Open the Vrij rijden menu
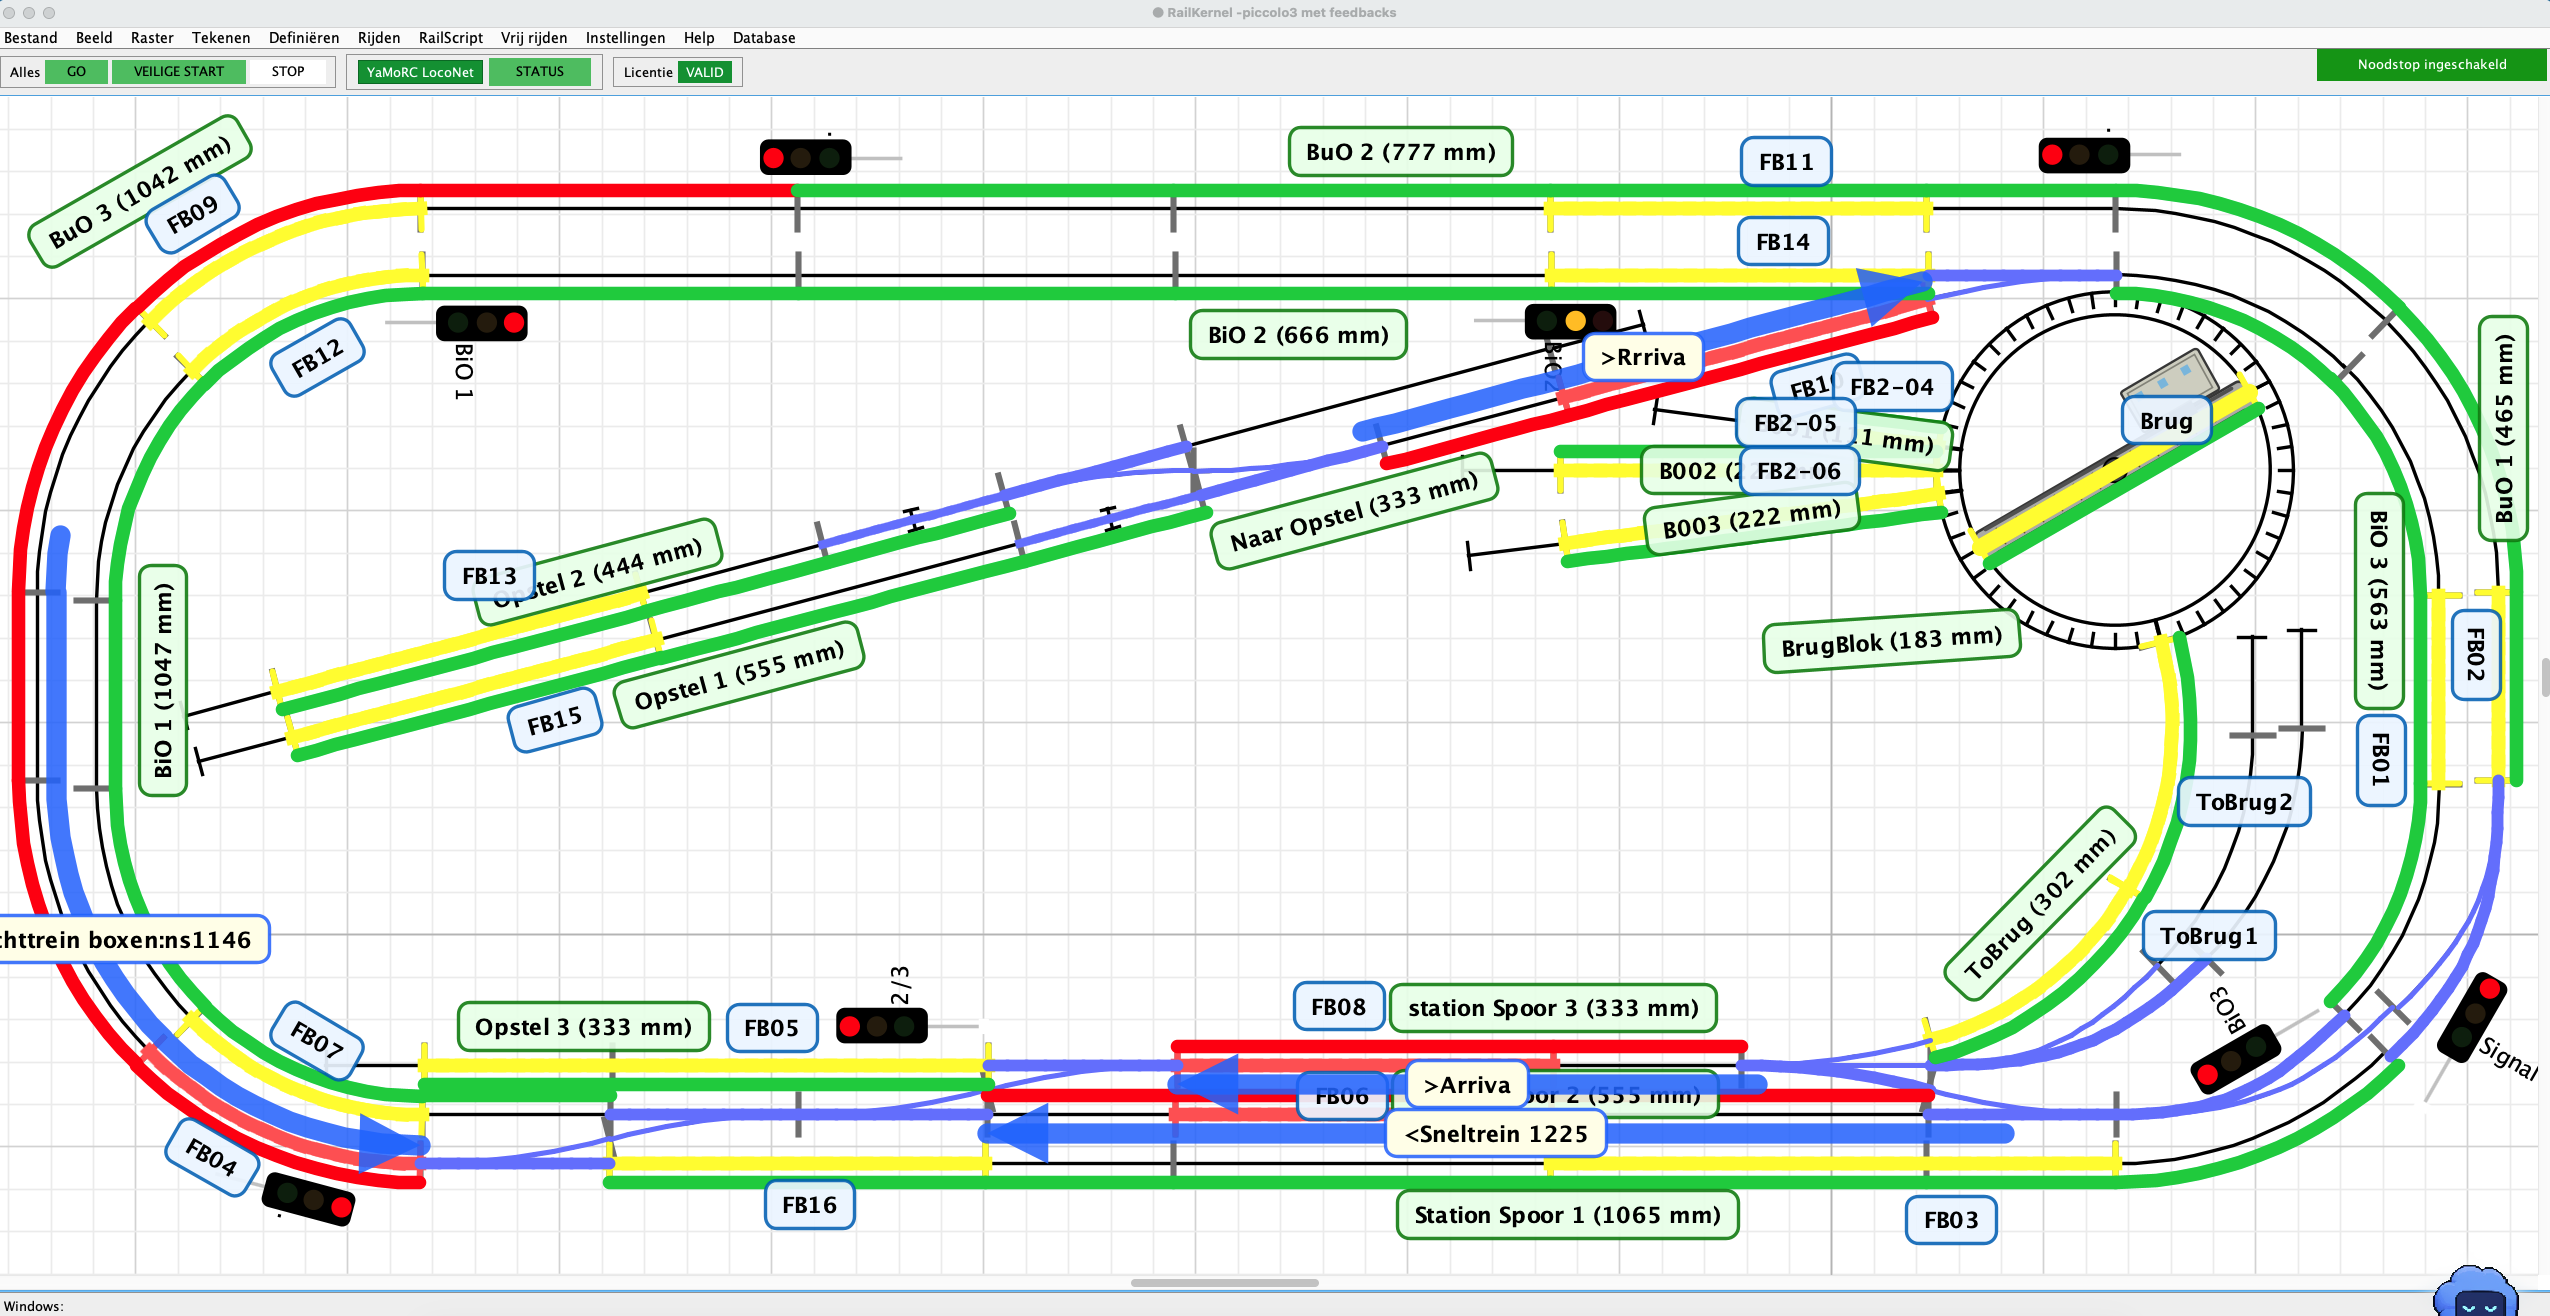The width and height of the screenshot is (2550, 1316). (x=534, y=38)
